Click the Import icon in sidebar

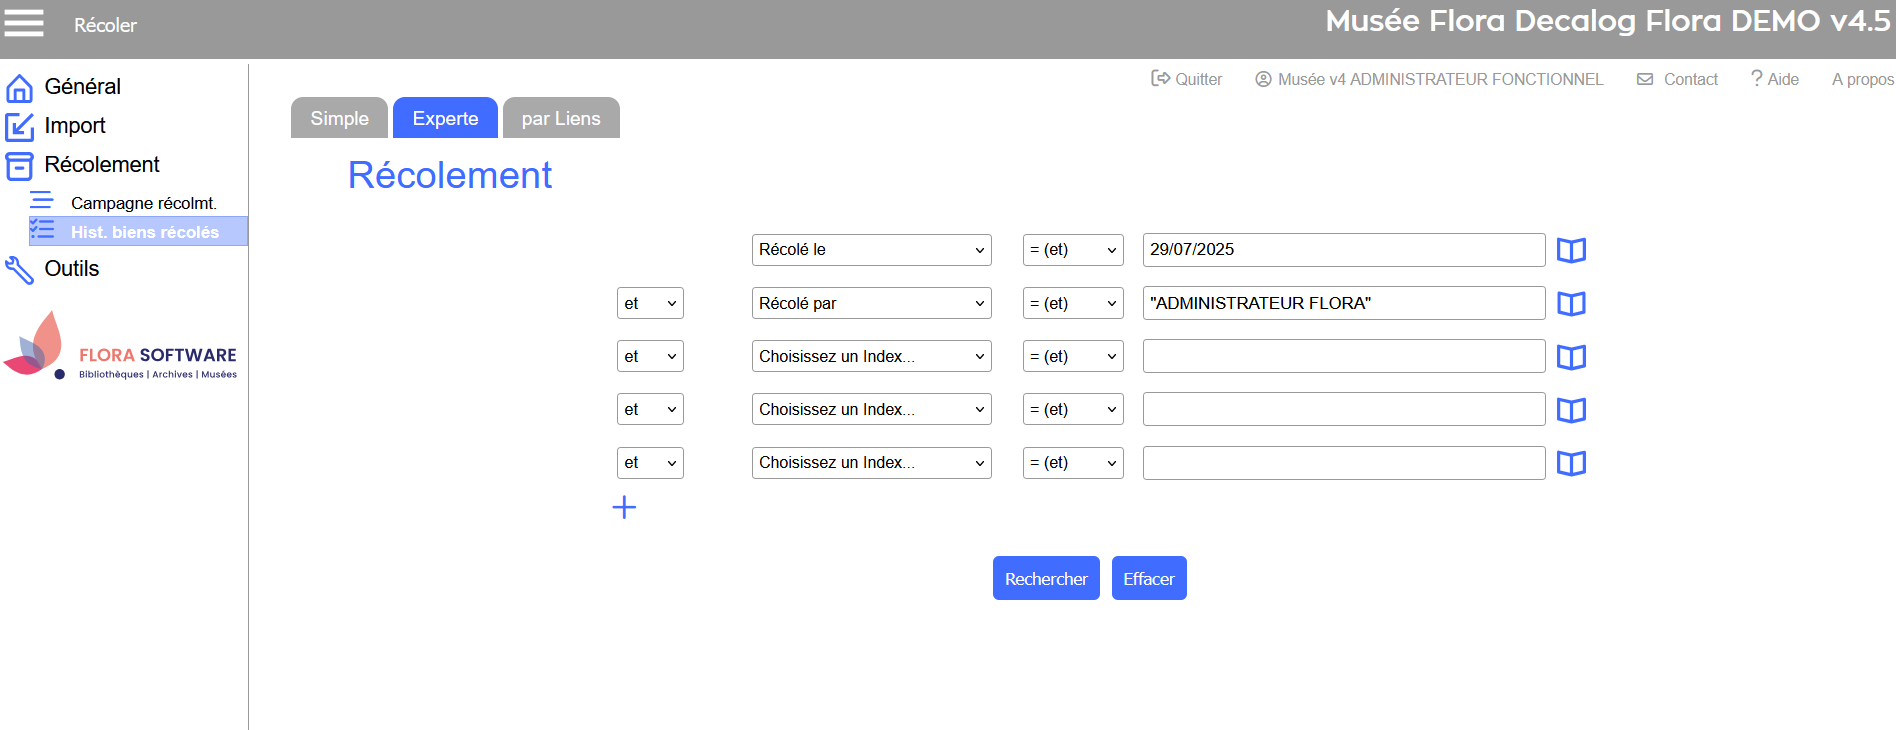(x=19, y=127)
